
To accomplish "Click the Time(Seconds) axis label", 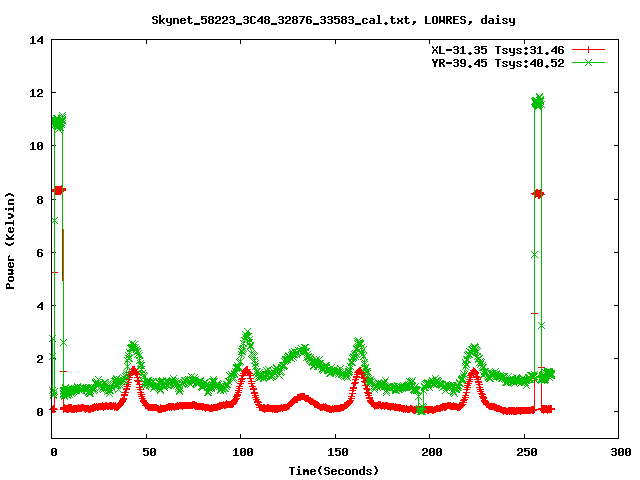I will coord(334,471).
